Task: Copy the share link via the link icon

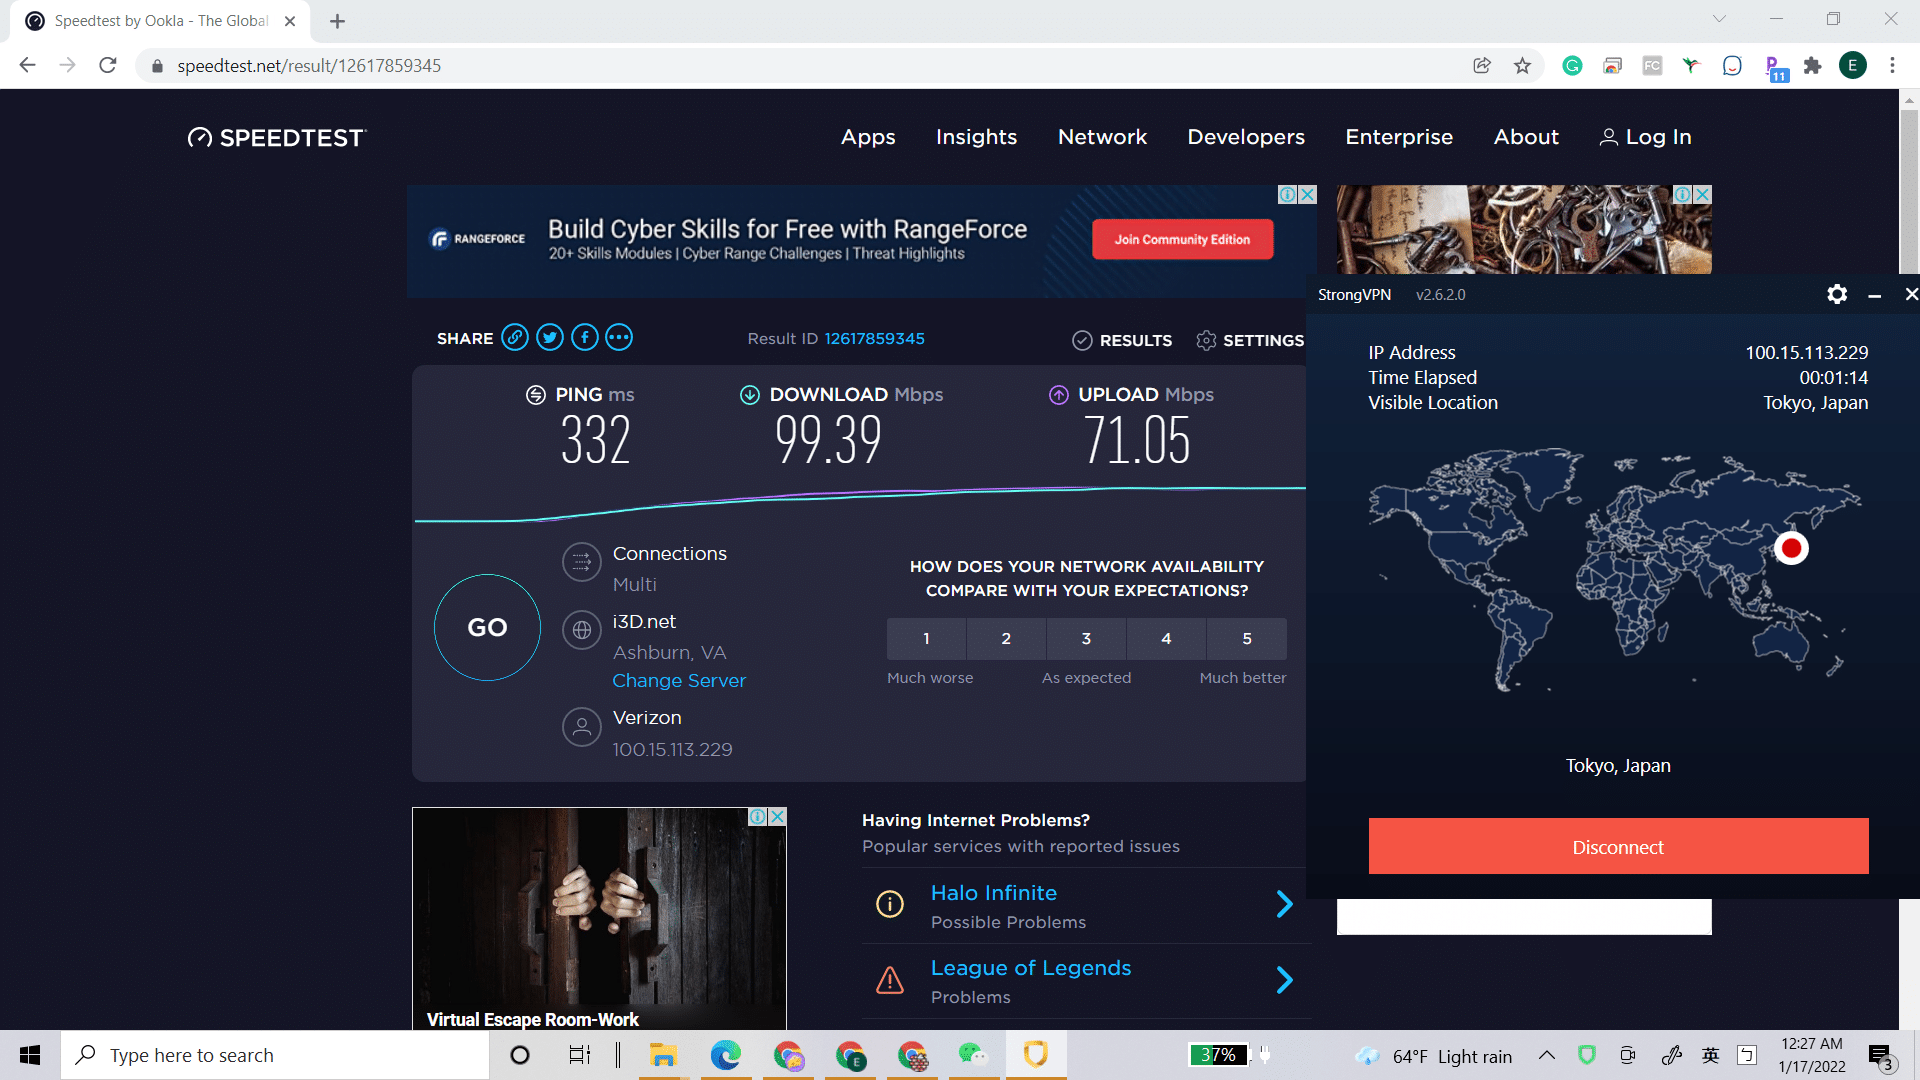Action: pyautogui.click(x=515, y=338)
